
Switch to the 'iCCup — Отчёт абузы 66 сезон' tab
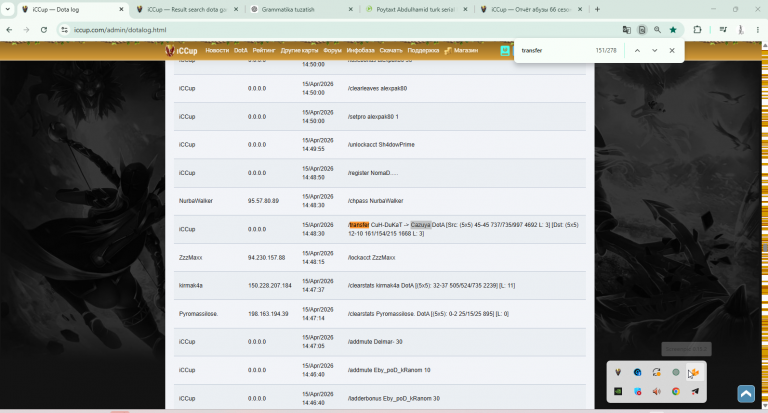point(530,9)
